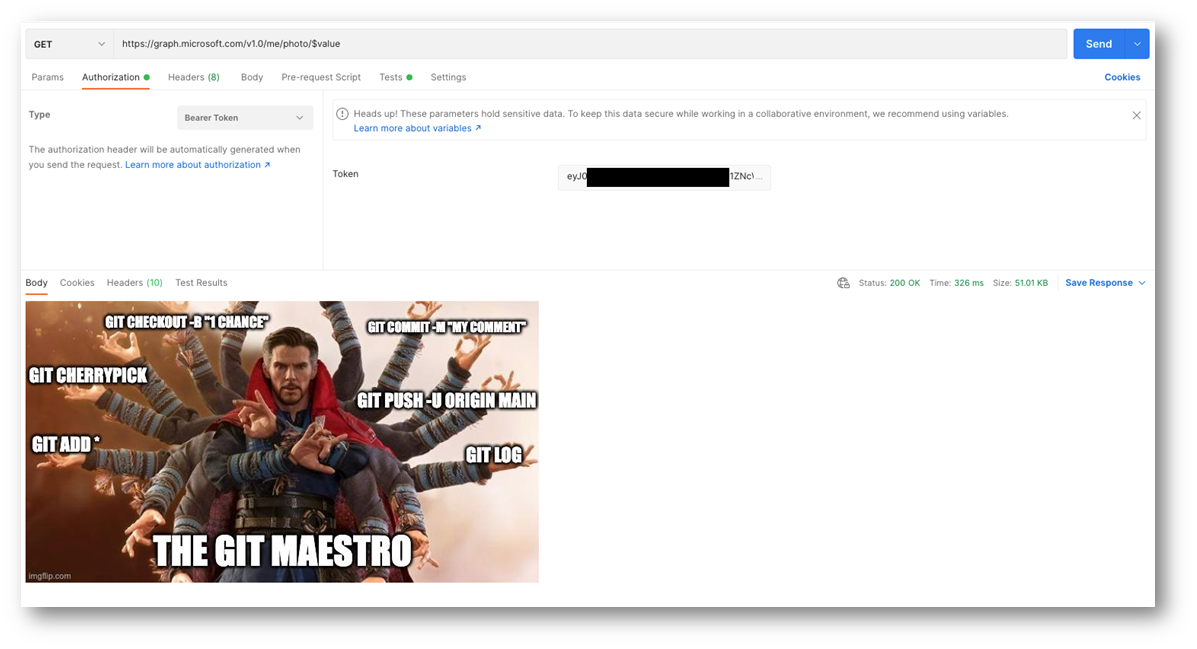Open the Send button options arrow
The height and width of the screenshot is (649, 1197).
1137,44
